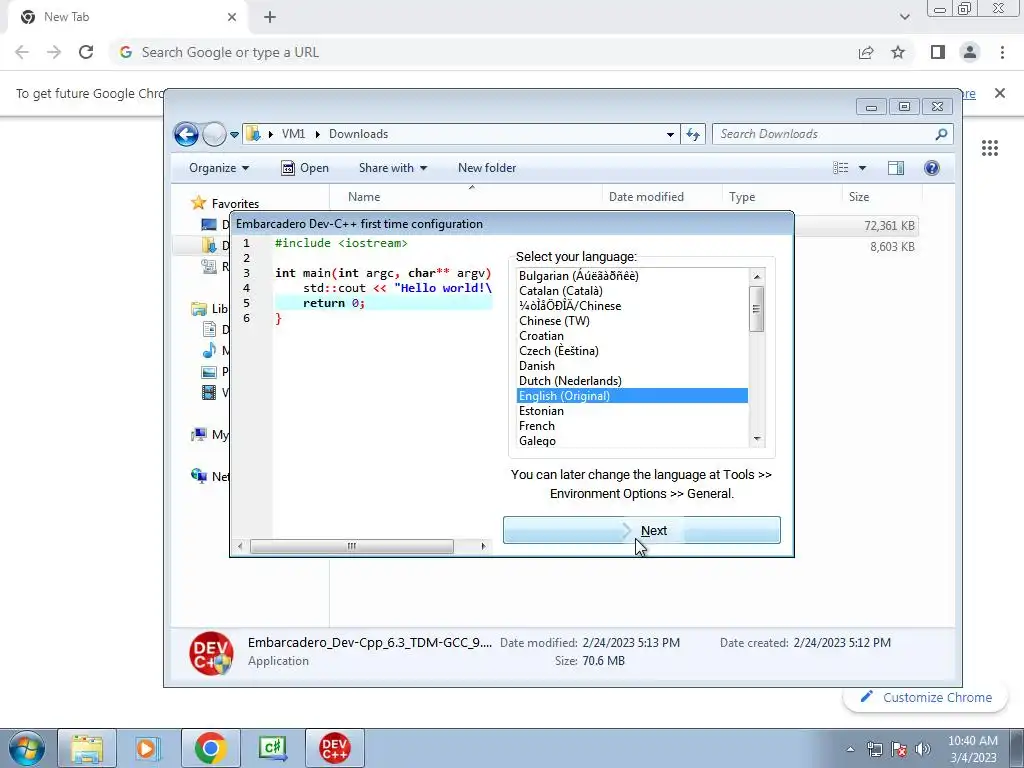
Task: Choose Estonian language
Action: click(x=632, y=411)
